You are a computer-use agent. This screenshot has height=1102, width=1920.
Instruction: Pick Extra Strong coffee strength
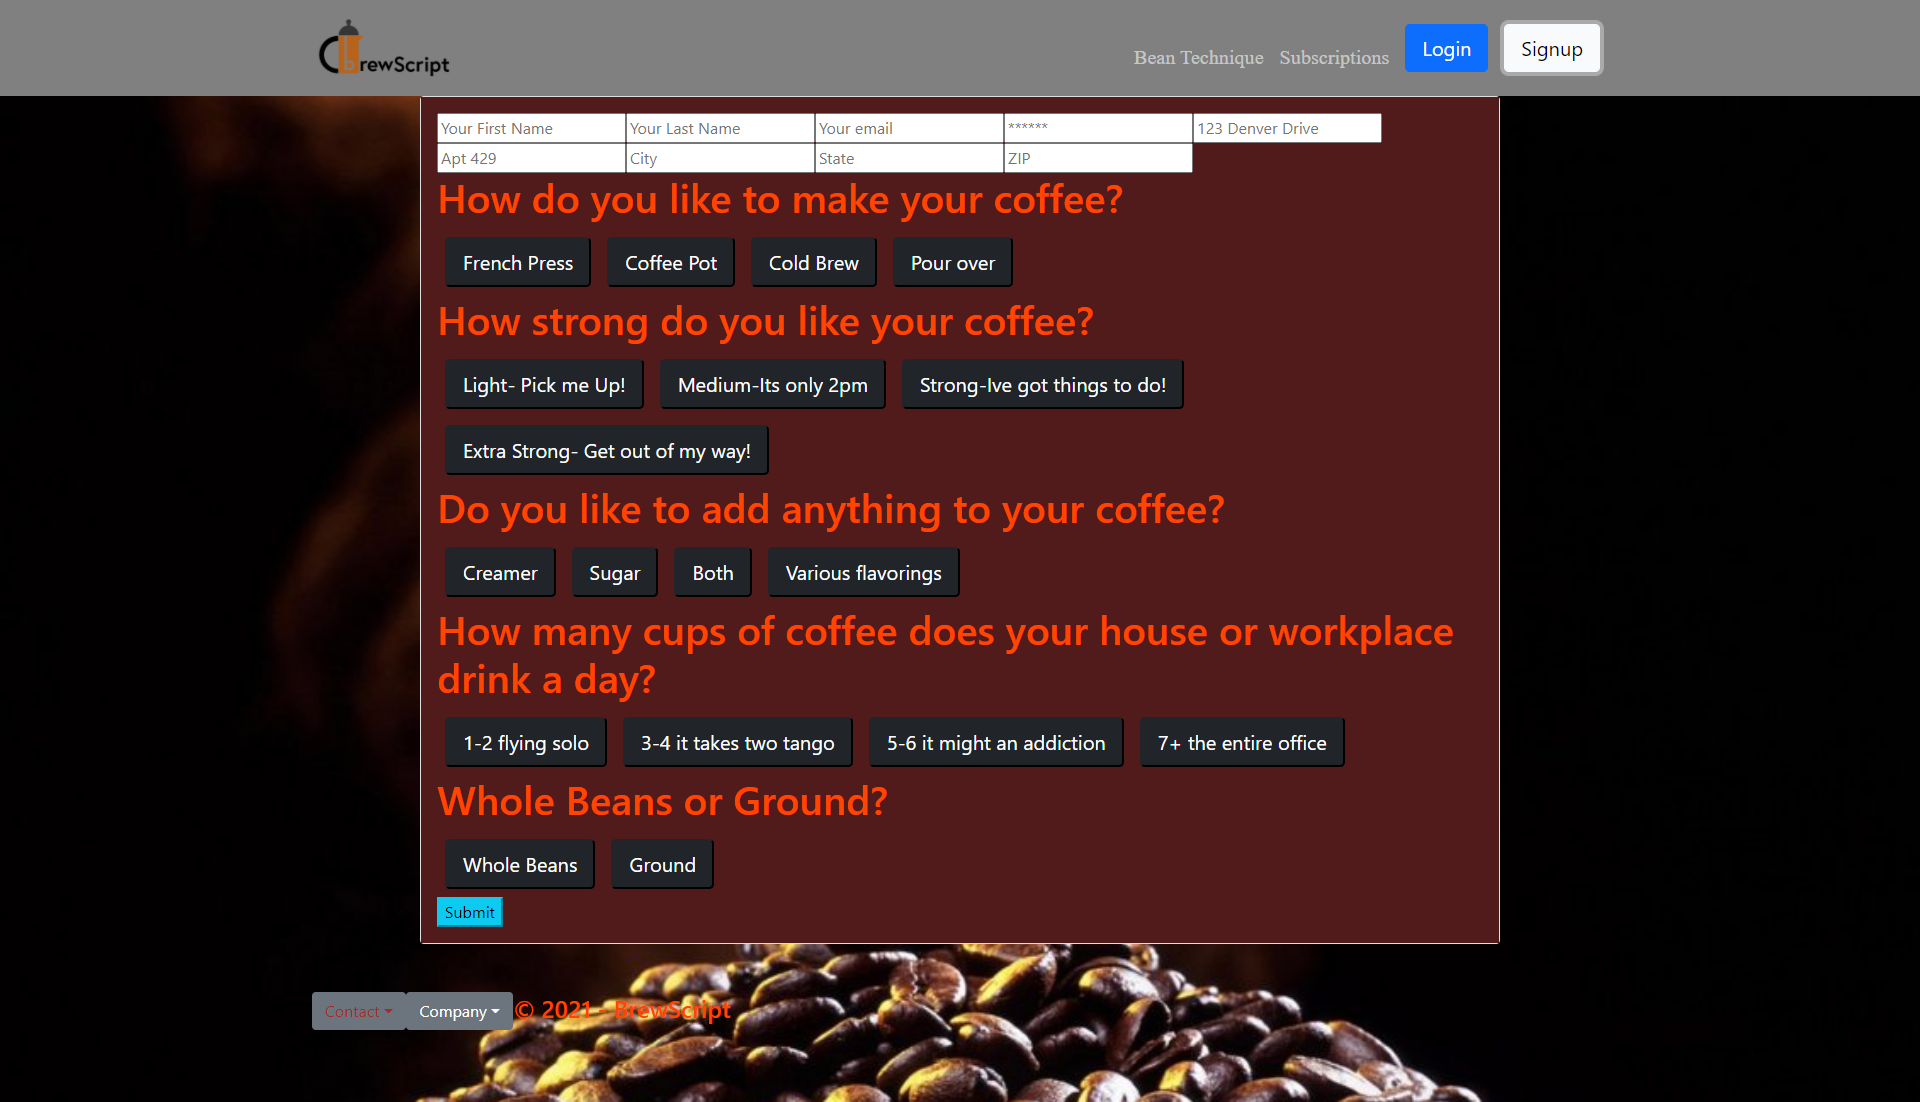(x=606, y=451)
